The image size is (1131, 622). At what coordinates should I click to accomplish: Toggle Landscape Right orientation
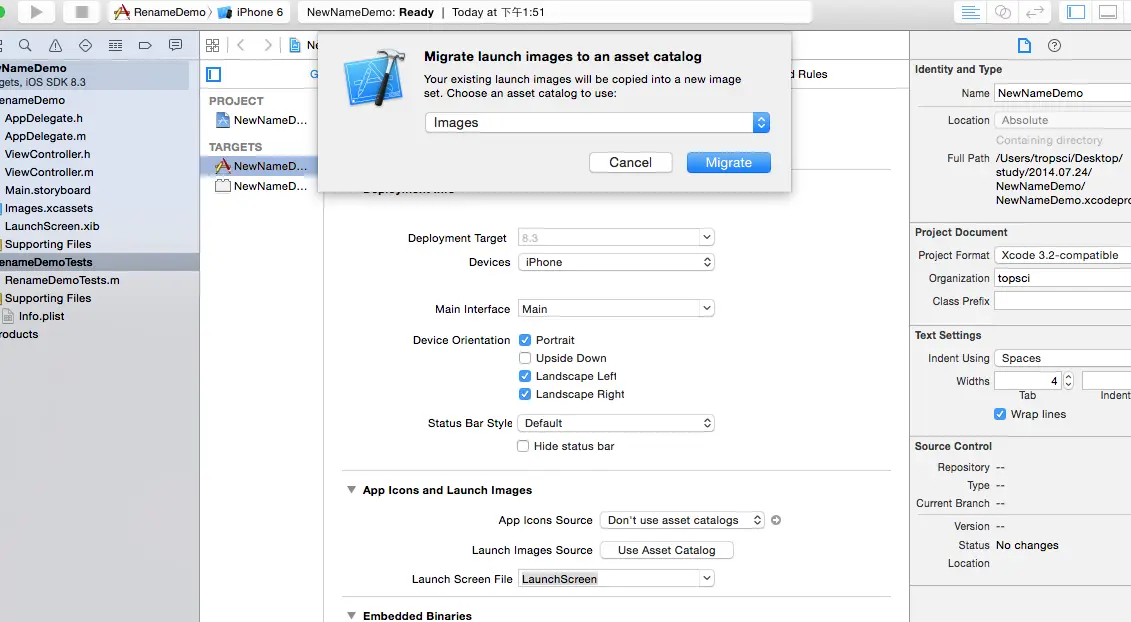(524, 394)
